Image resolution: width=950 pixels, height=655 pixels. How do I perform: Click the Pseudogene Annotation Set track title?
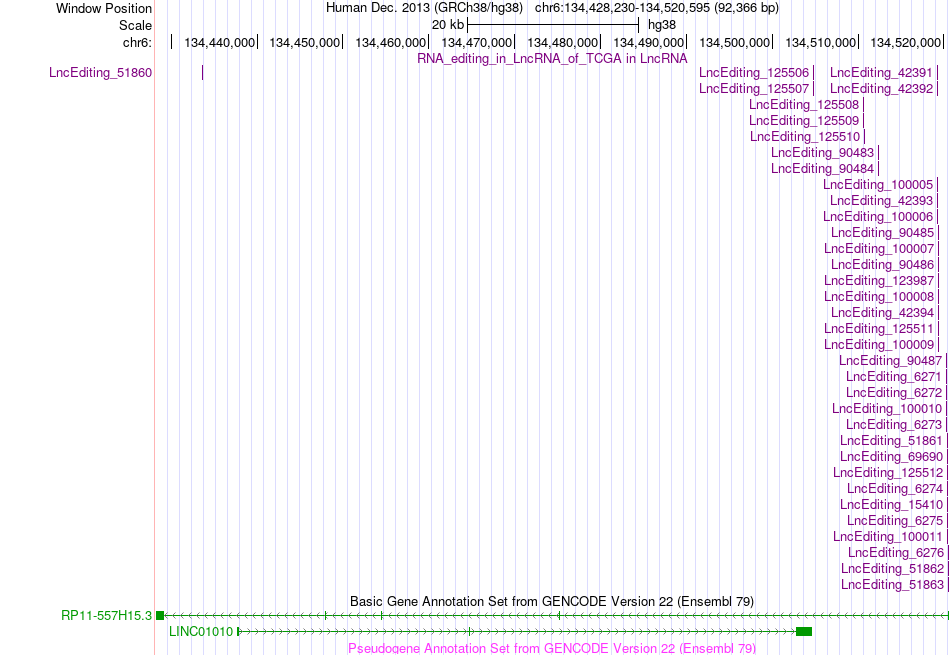tap(552, 648)
